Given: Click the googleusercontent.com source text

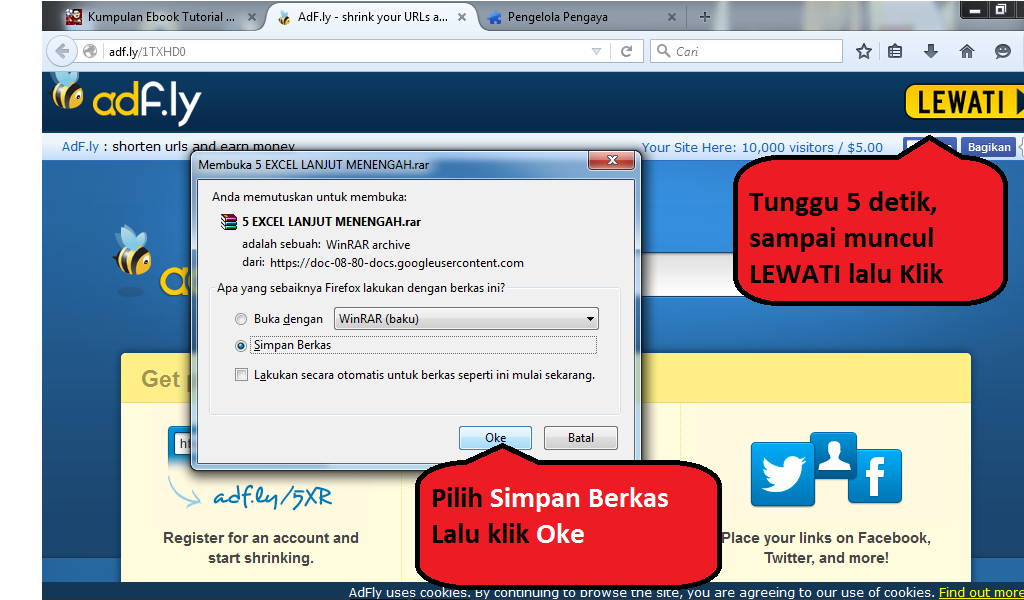Looking at the screenshot, I should (396, 263).
